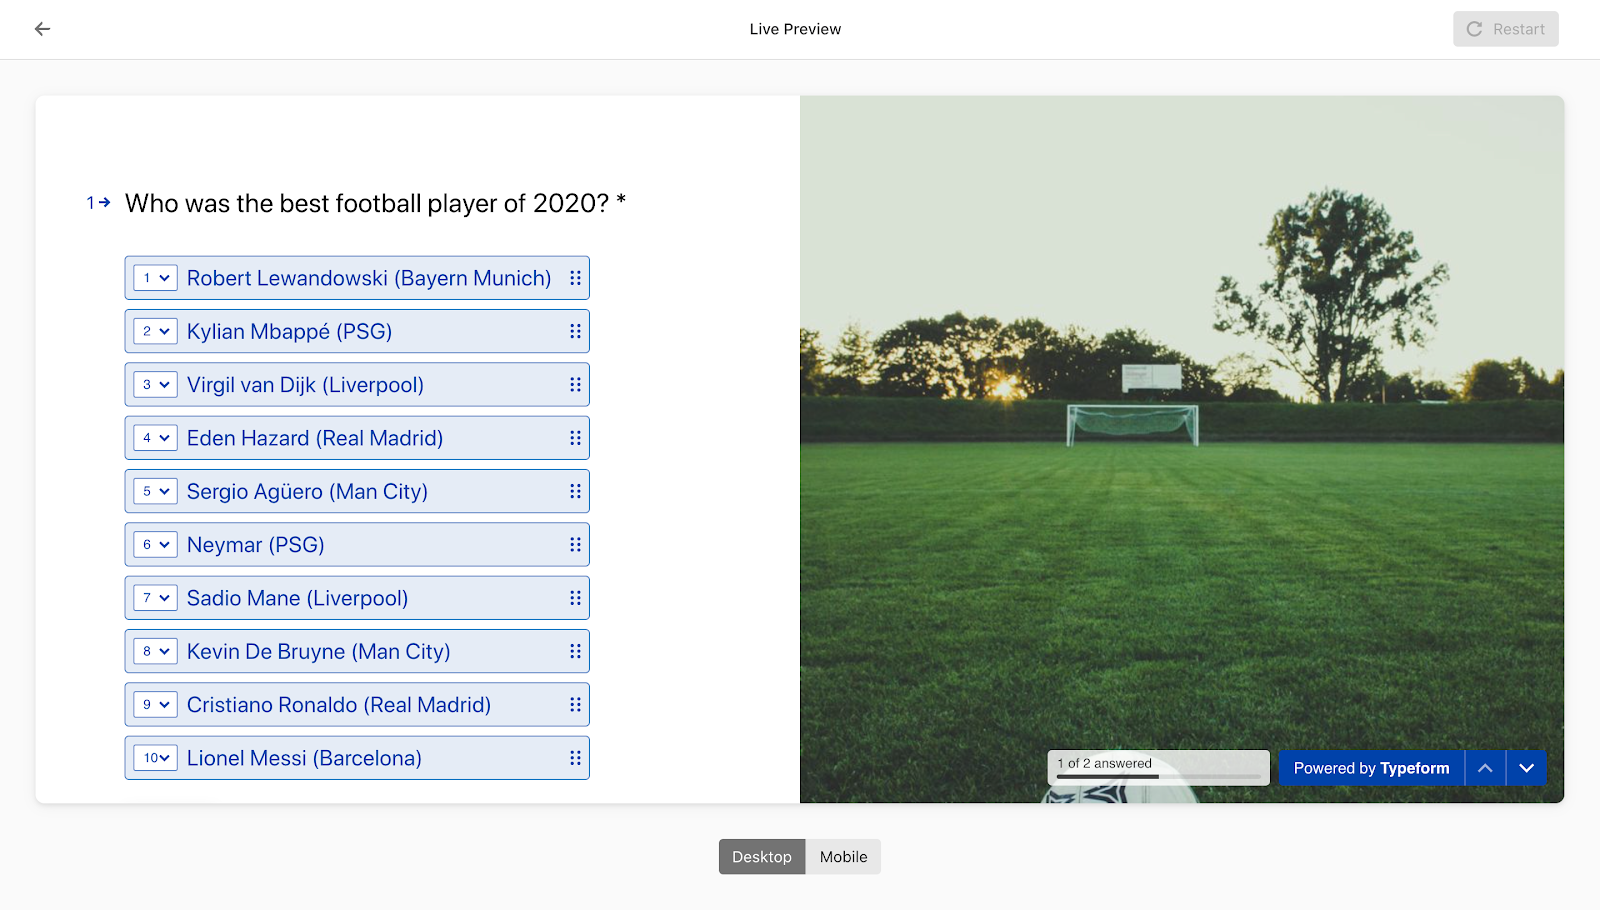Viewport: 1600px width, 910px height.
Task: Select Virgil van Dijk (Liverpool) option text
Action: tap(305, 385)
